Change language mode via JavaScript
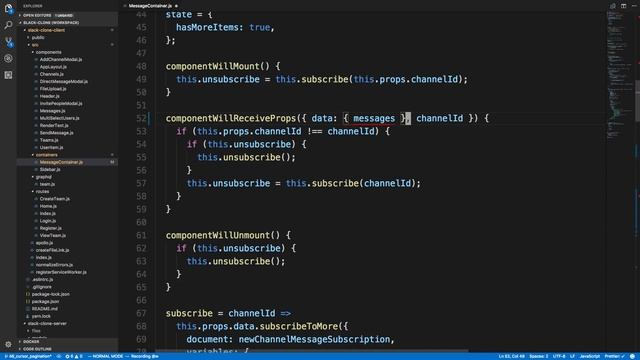Viewport: 640px width, 360px height. click(590, 356)
